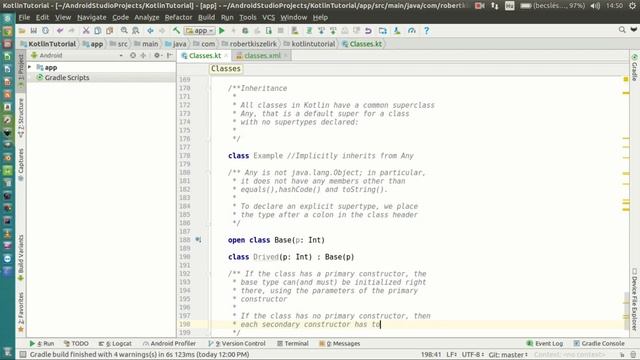Click the Navigate Back arrow icon
The image size is (640, 360).
pyautogui.click(x=150, y=31)
